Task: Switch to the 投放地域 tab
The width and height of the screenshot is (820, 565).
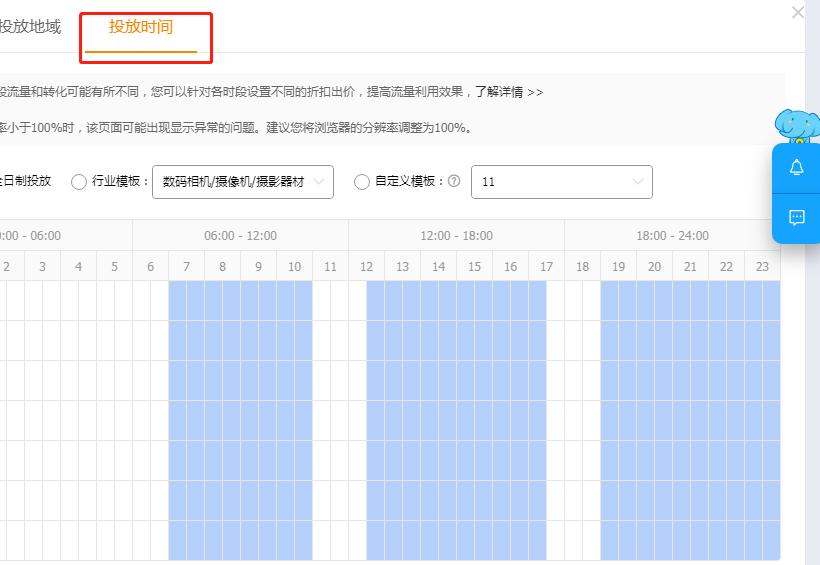Action: coord(30,27)
